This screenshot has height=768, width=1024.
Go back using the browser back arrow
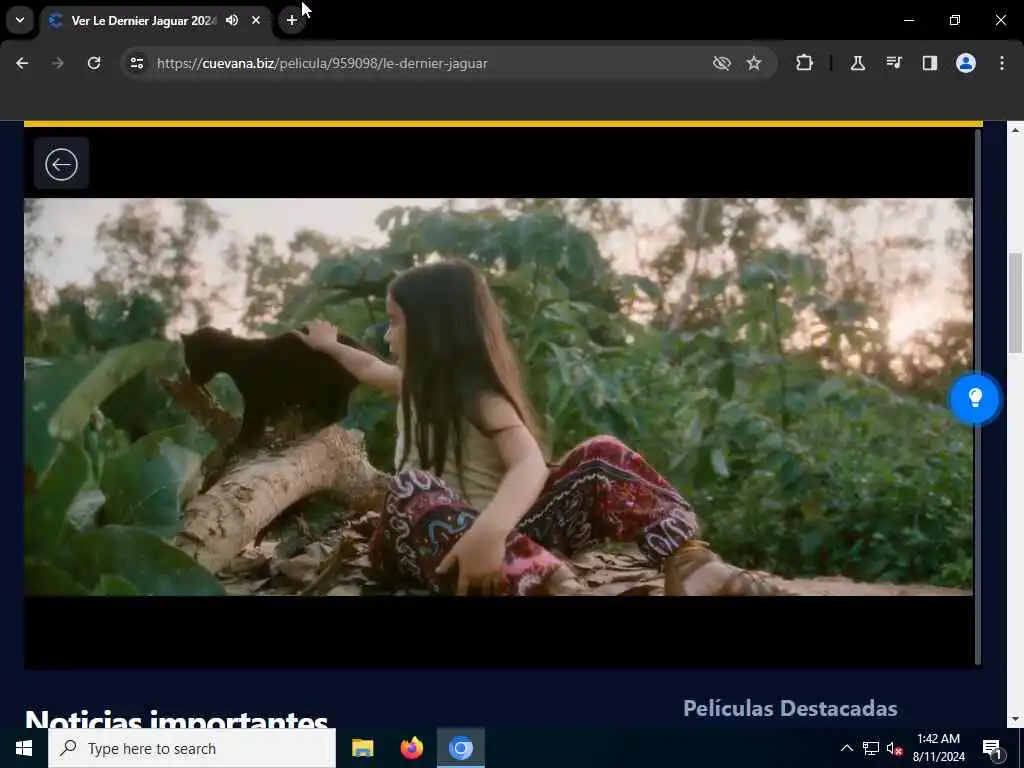(22, 63)
